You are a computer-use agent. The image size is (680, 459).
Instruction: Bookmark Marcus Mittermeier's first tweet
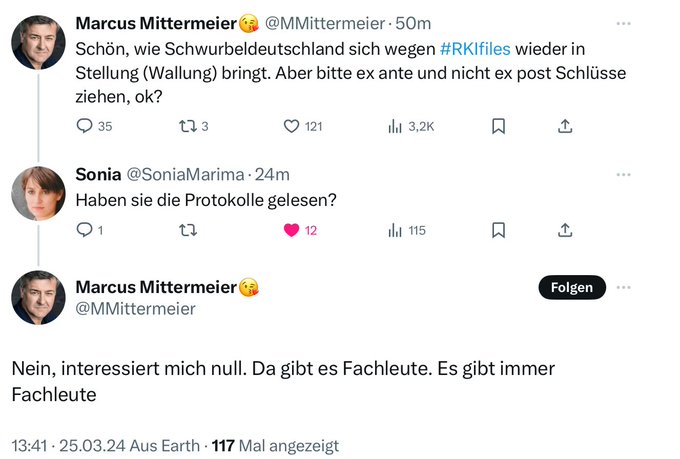498,126
